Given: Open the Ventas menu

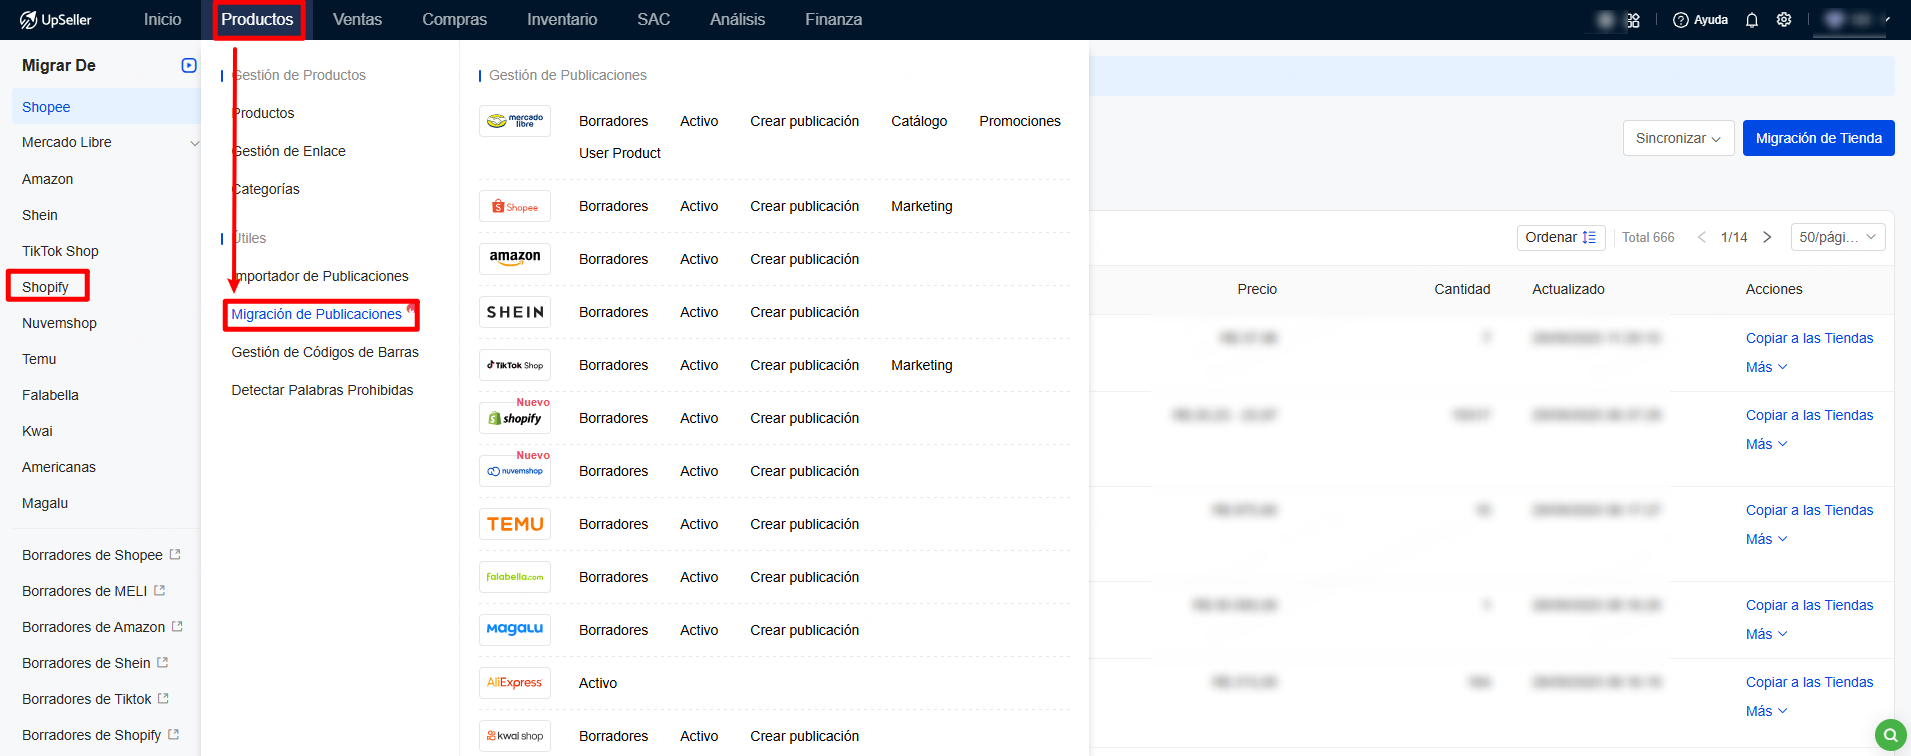Looking at the screenshot, I should point(357,20).
